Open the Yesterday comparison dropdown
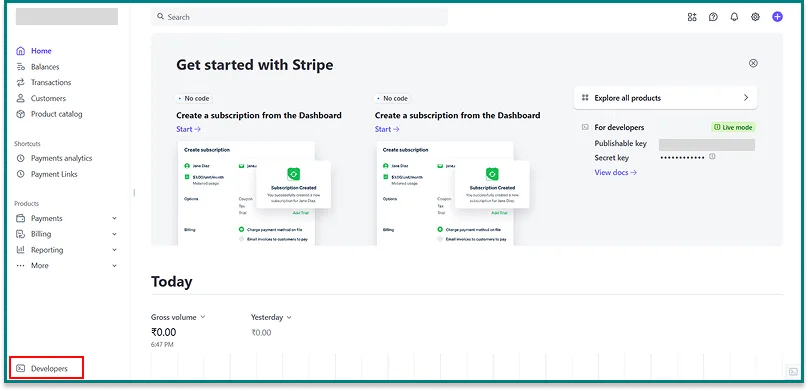The image size is (808, 391). coord(271,317)
